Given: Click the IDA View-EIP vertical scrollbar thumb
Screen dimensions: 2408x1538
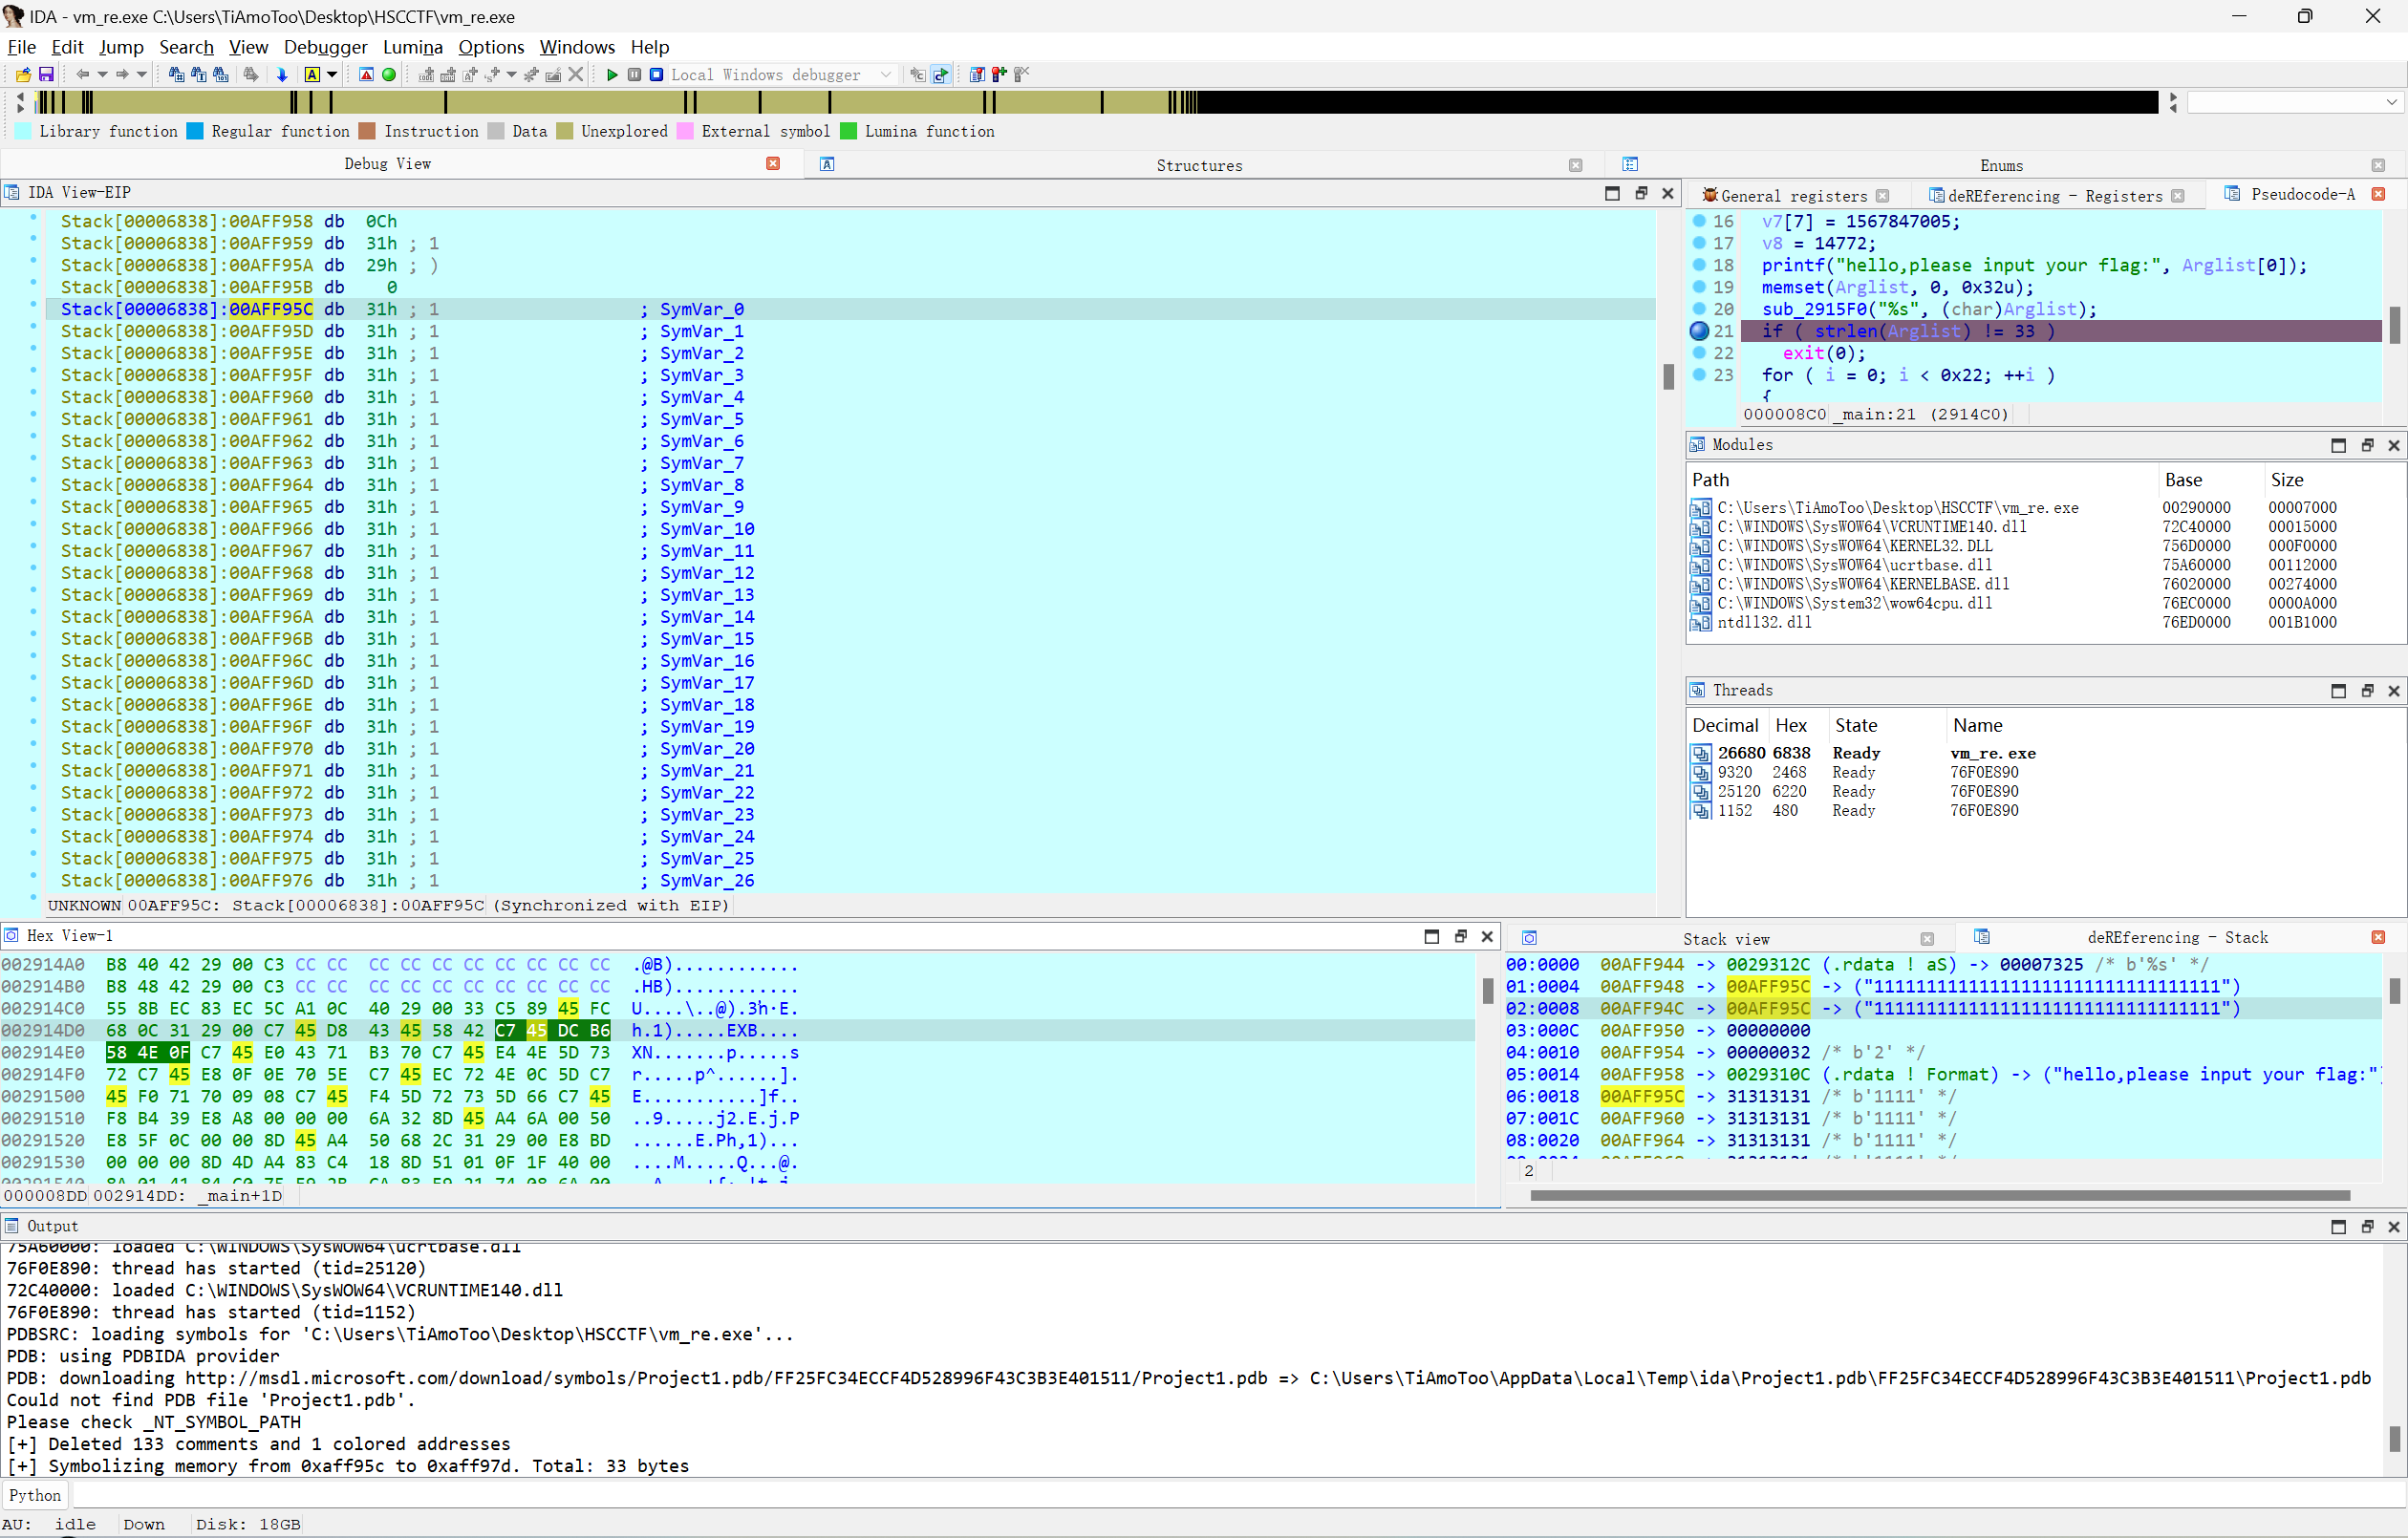Looking at the screenshot, I should click(1667, 376).
